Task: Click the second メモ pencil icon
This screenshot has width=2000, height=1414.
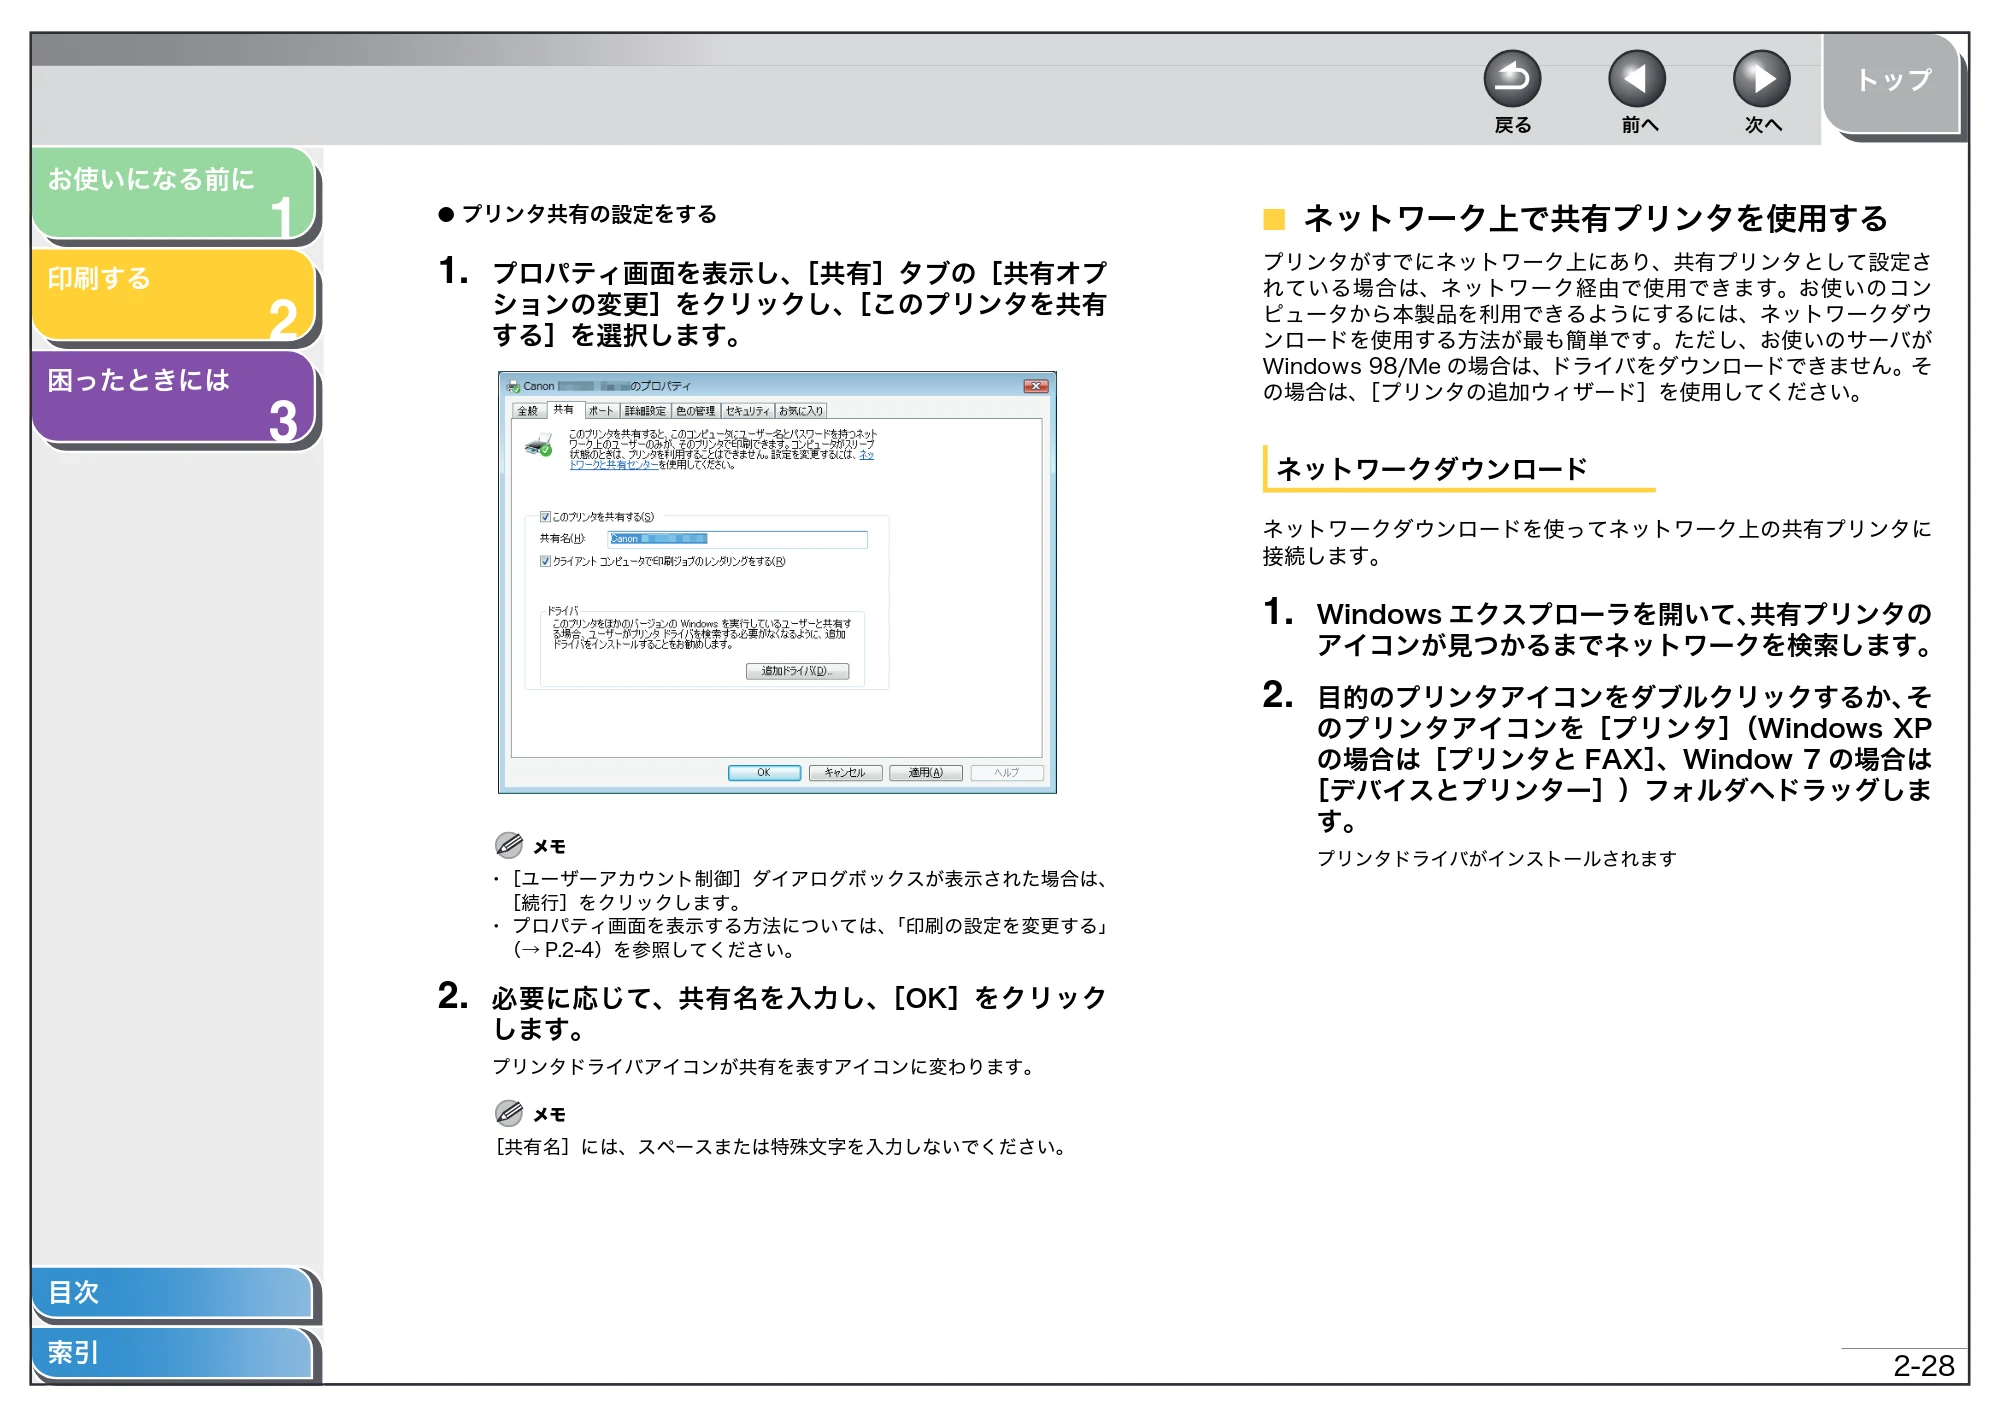Action: (509, 1113)
